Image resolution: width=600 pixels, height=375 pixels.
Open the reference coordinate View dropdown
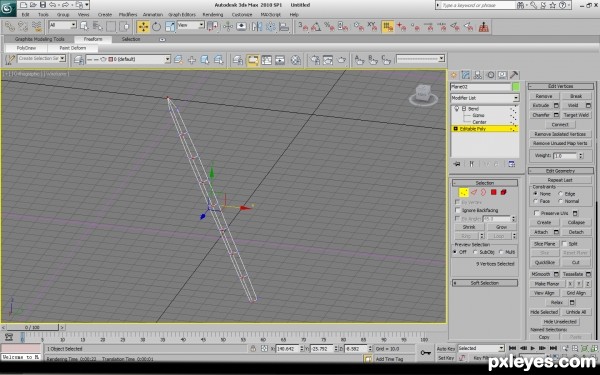[191, 25]
